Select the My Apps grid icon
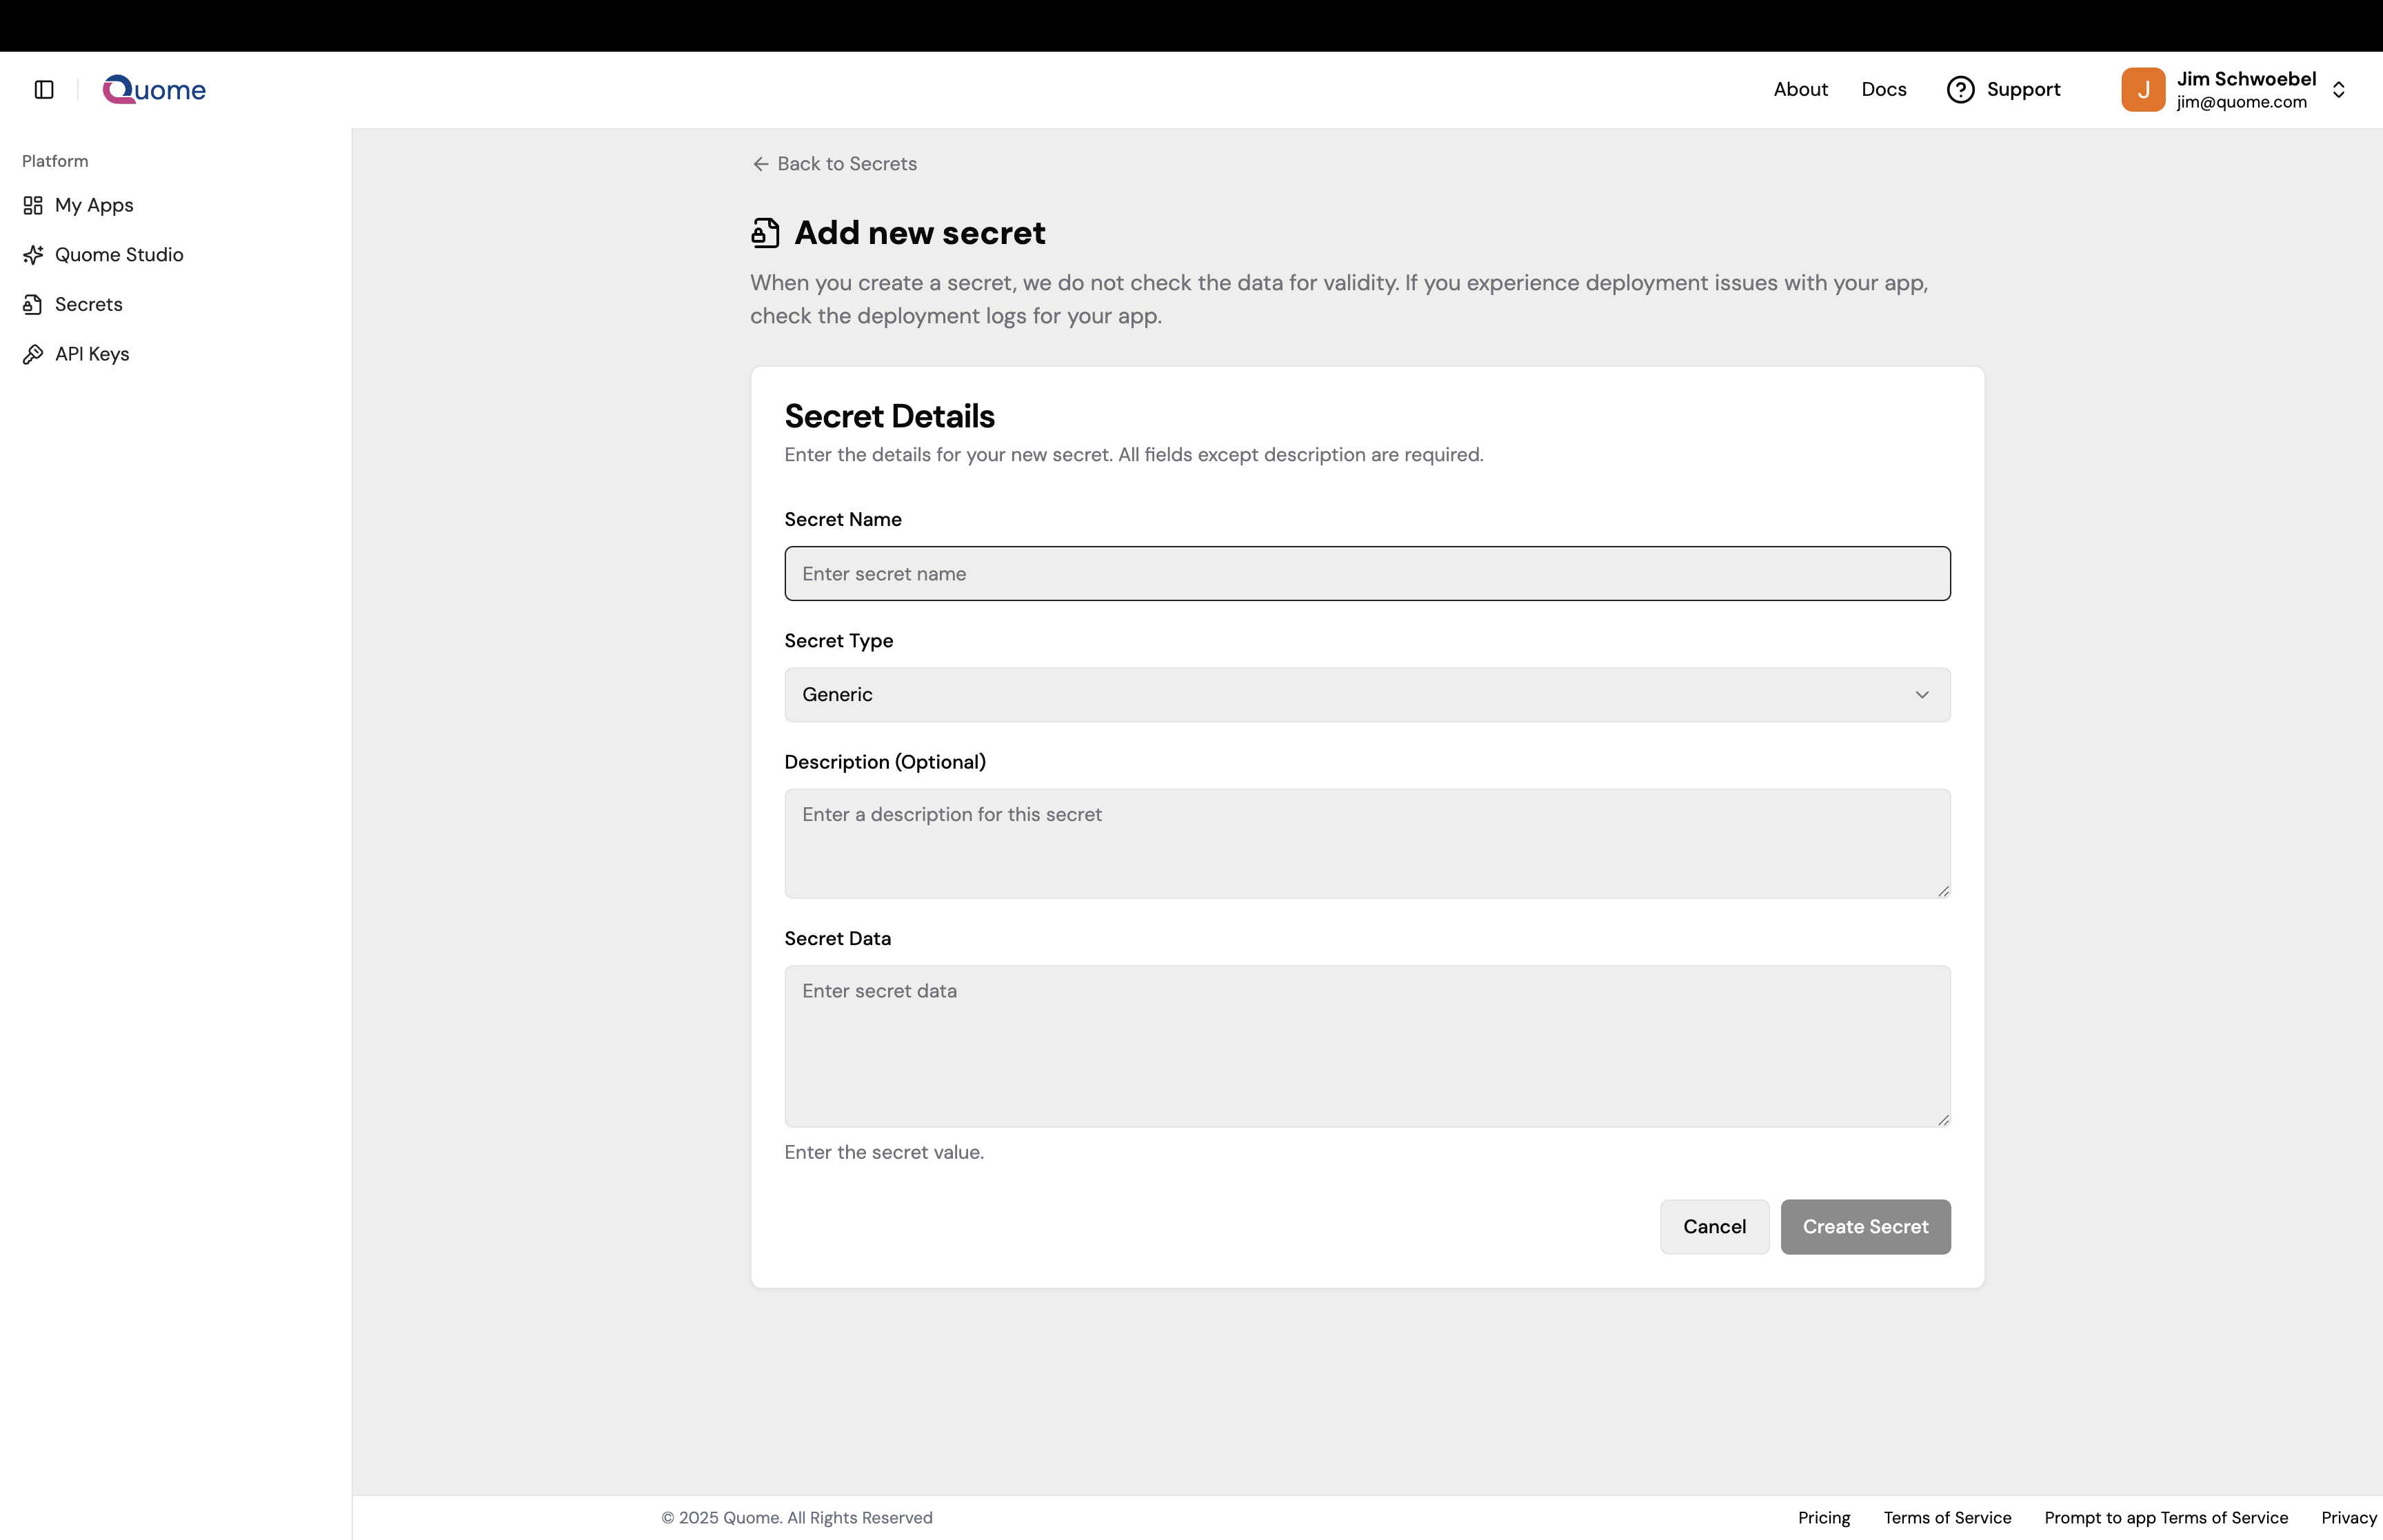 [33, 205]
